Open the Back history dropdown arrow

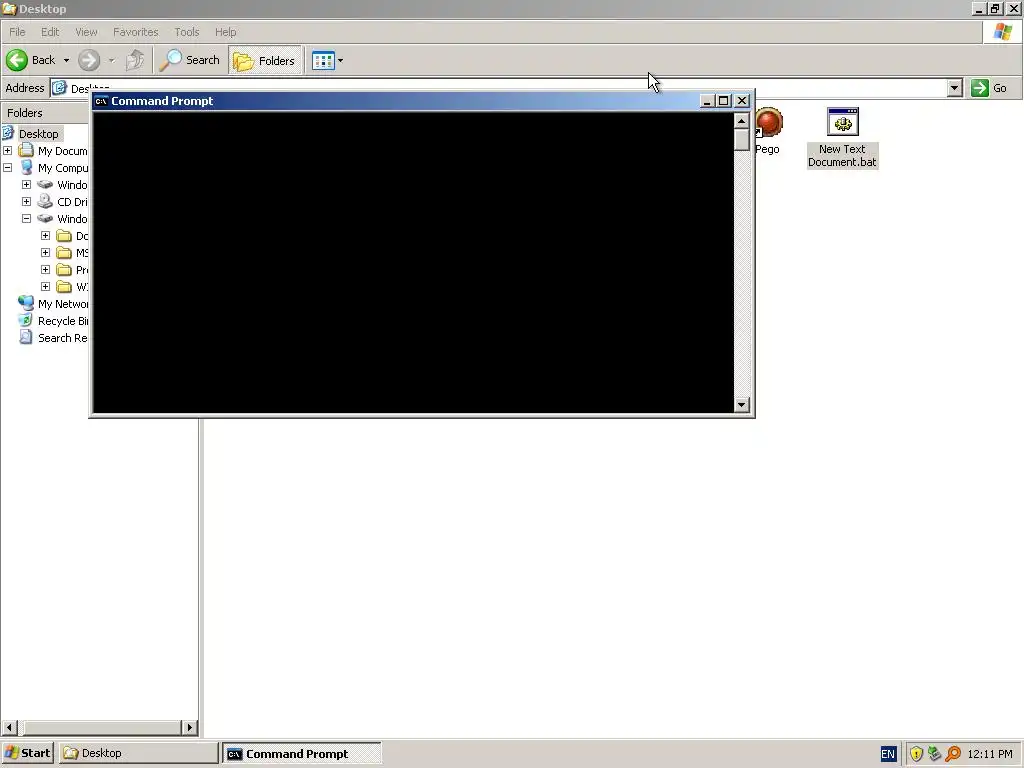click(x=66, y=60)
